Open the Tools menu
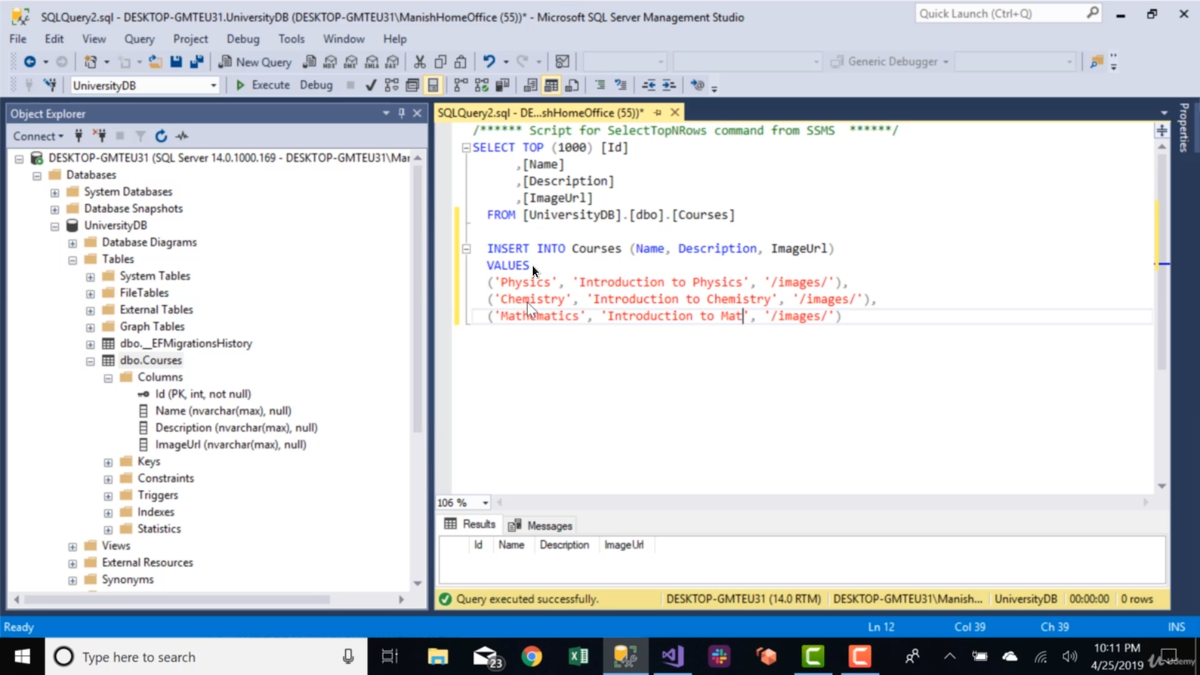 (x=291, y=39)
